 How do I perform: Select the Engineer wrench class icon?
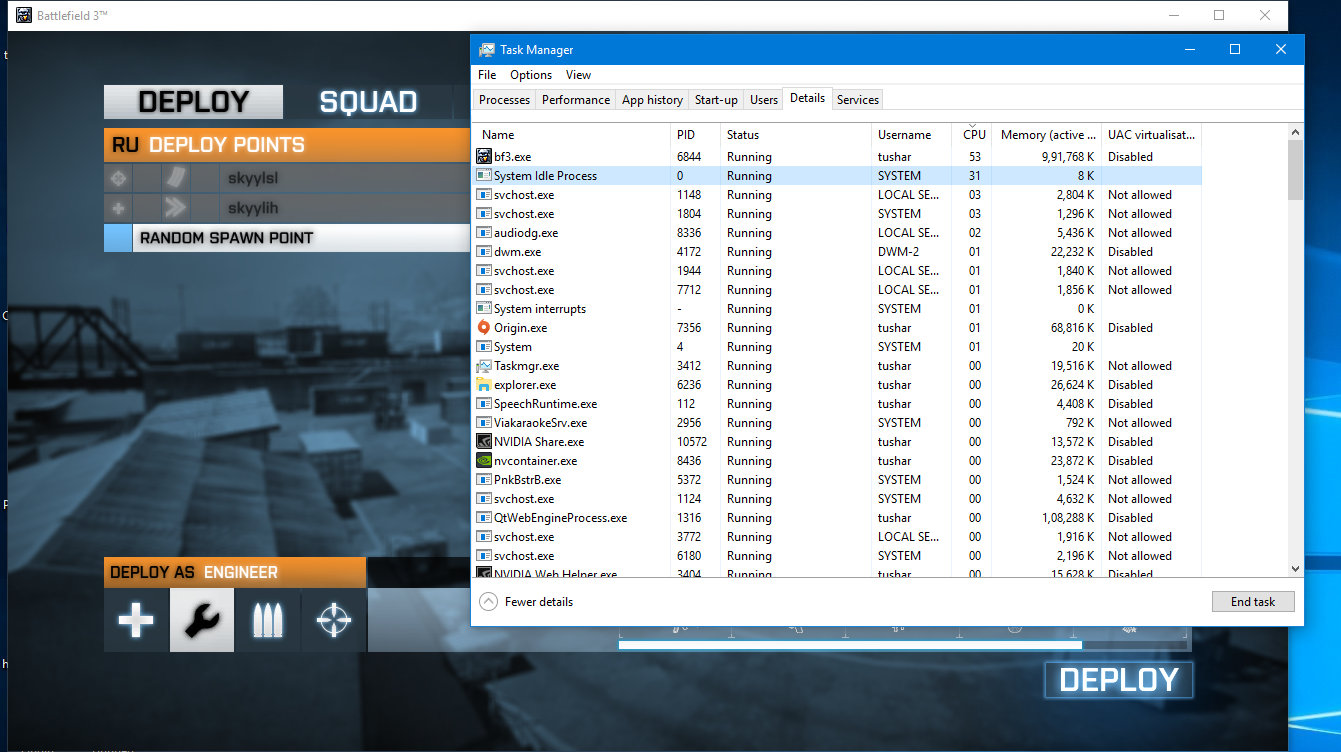point(202,620)
